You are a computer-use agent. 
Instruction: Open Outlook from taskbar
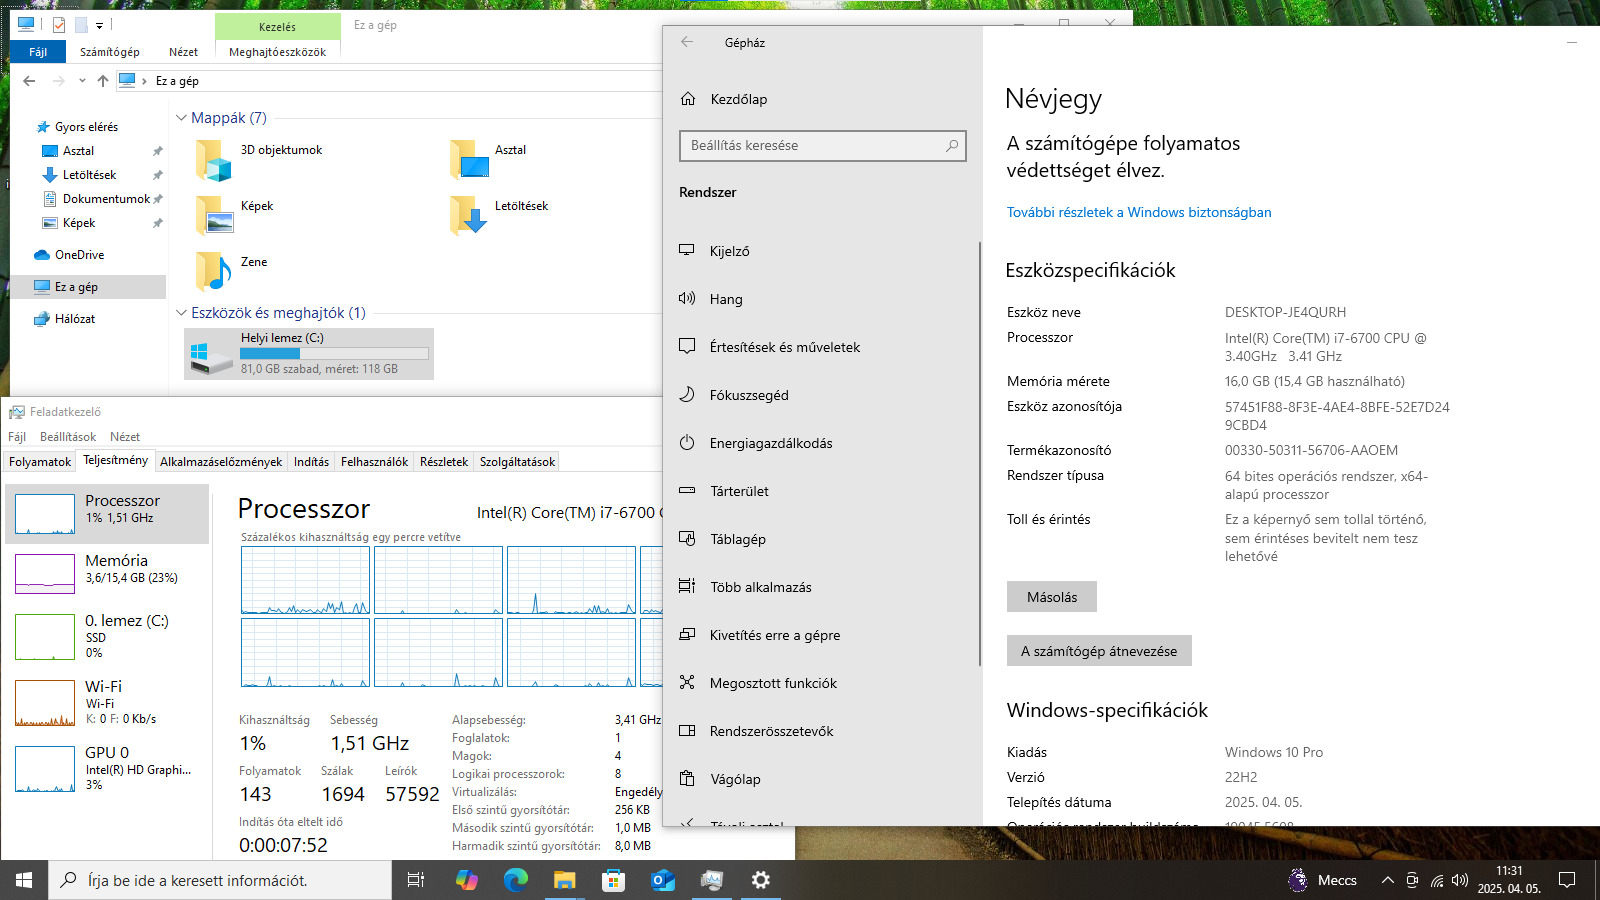click(663, 880)
